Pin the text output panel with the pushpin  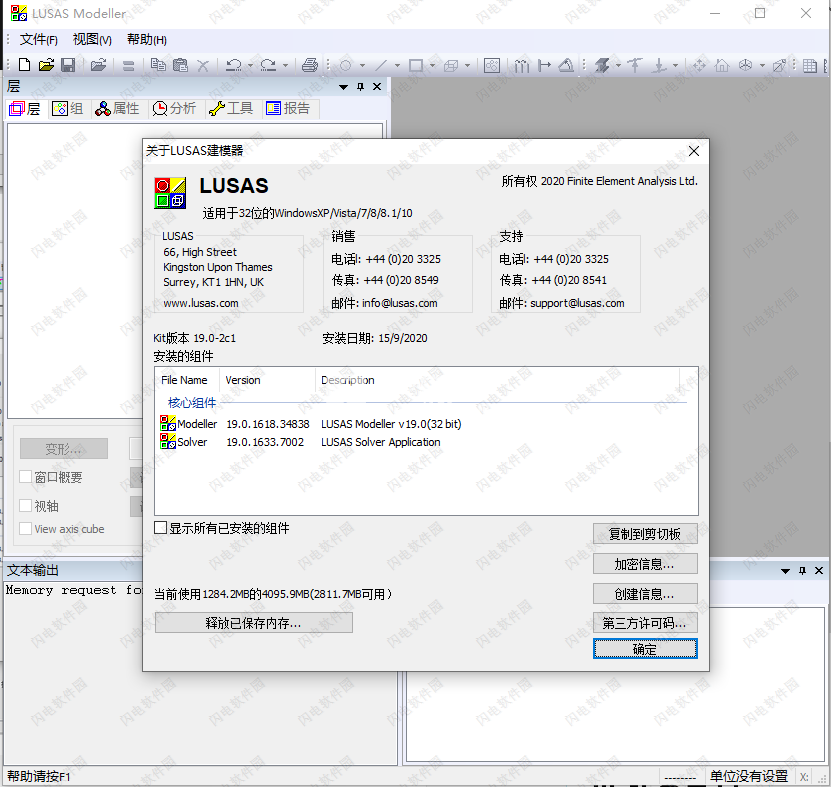tap(802, 571)
